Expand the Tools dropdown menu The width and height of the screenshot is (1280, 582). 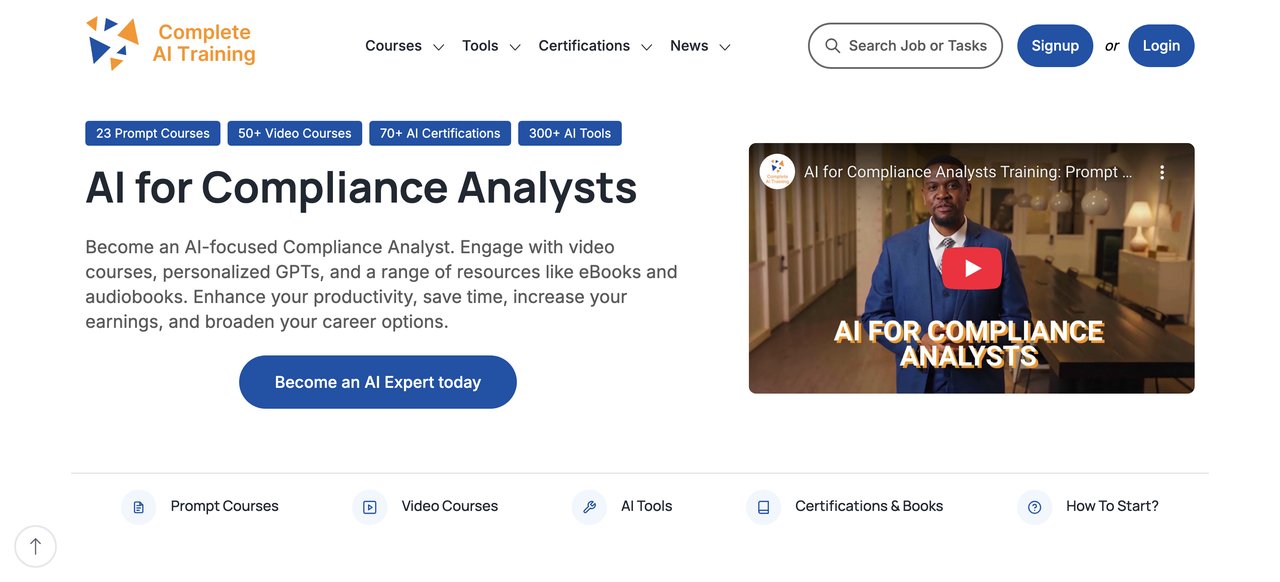pos(491,46)
